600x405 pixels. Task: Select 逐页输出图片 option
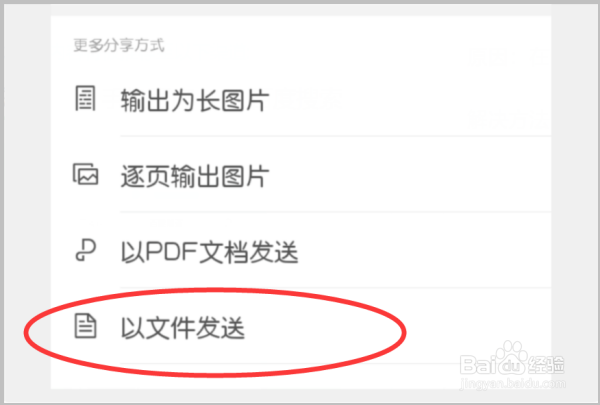point(195,176)
